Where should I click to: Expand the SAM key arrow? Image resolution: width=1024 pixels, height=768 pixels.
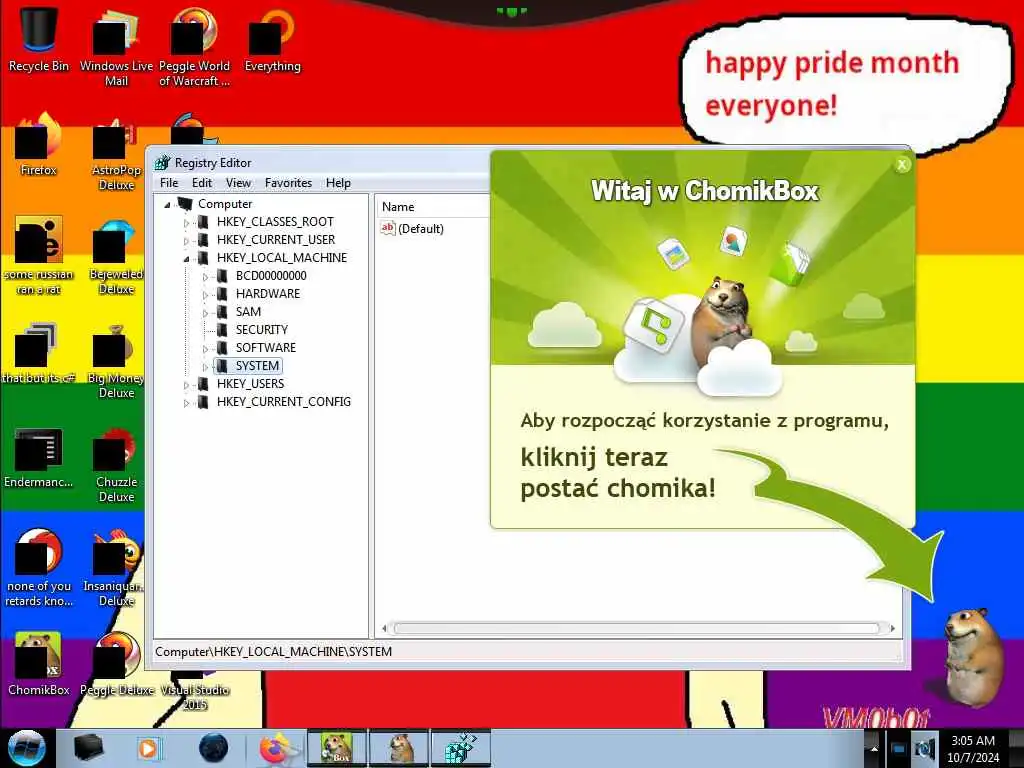205,313
